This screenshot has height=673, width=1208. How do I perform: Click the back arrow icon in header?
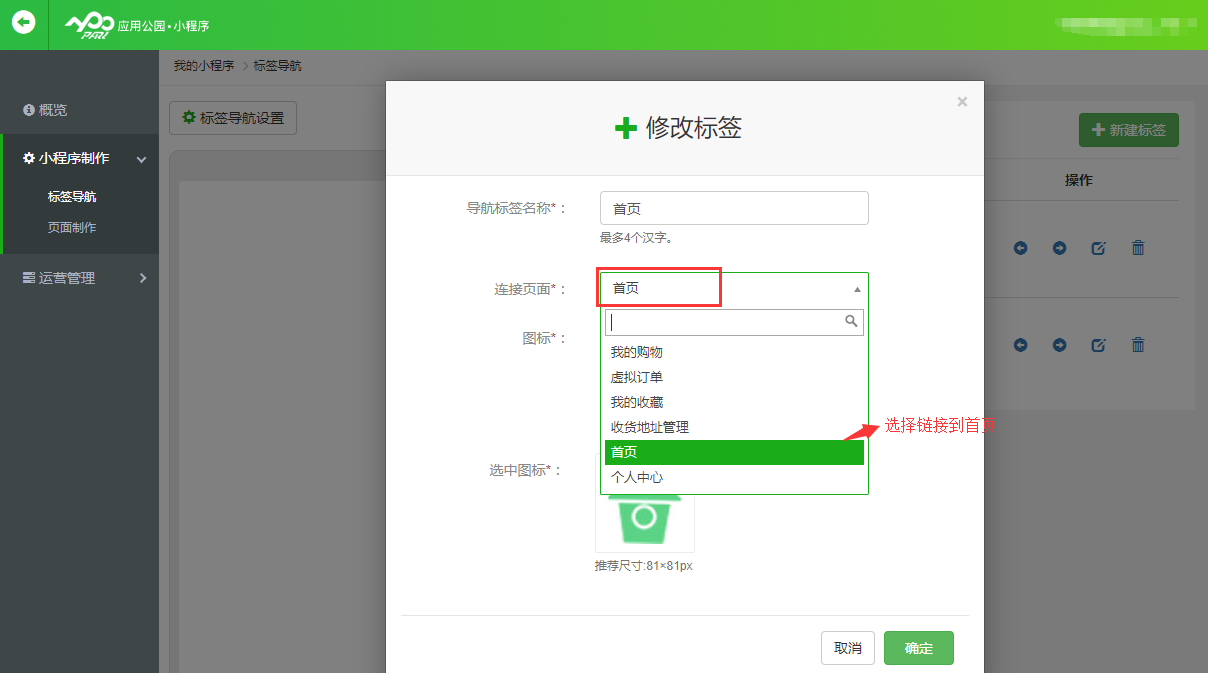click(x=23, y=23)
